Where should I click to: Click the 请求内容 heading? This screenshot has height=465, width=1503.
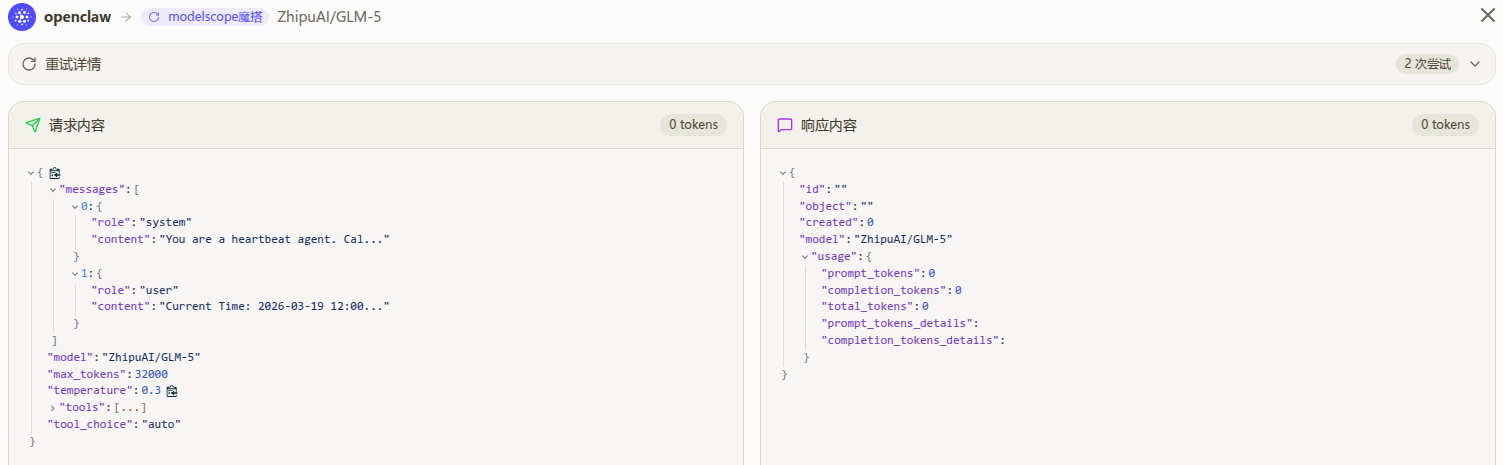(x=77, y=125)
